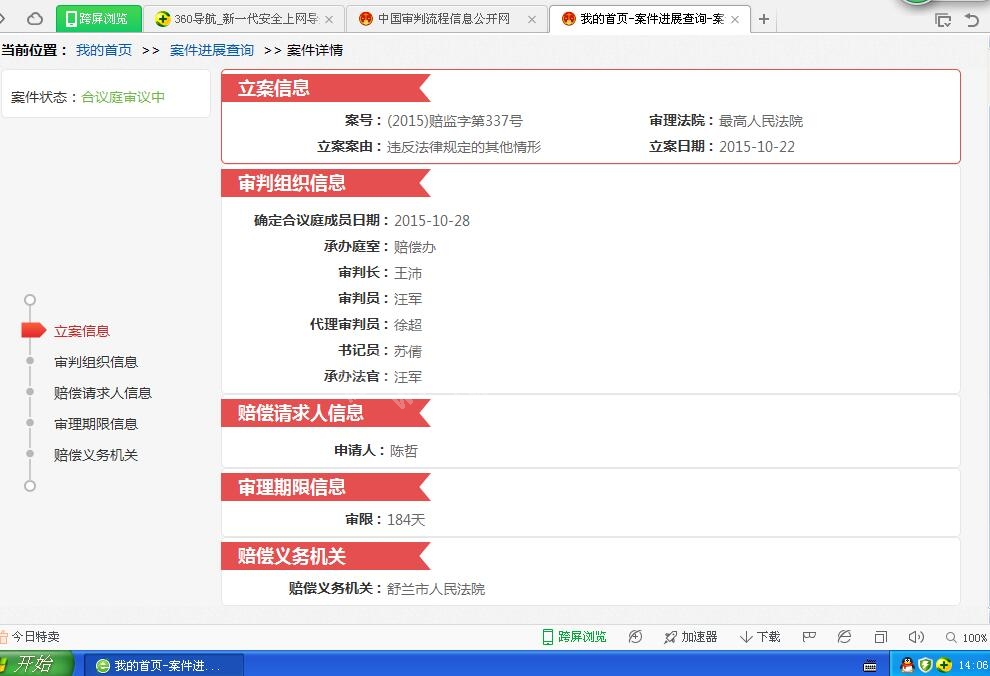Image resolution: width=990 pixels, height=676 pixels.
Task: Select acting judge name 徐超
Action: pyautogui.click(x=408, y=324)
